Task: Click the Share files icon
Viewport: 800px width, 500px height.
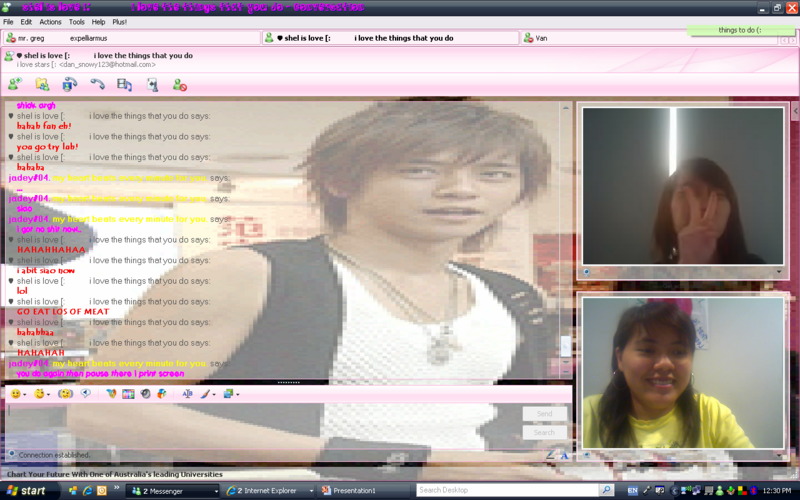Action: 42,85
